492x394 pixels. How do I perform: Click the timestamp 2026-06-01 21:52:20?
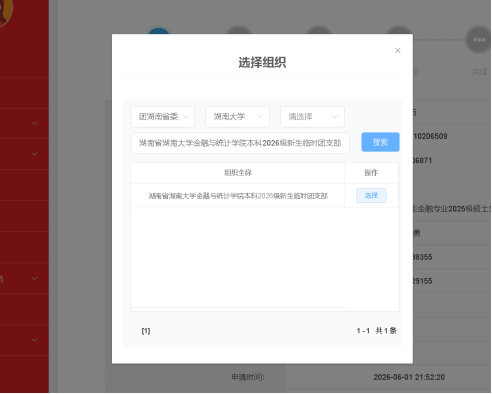coord(409,377)
